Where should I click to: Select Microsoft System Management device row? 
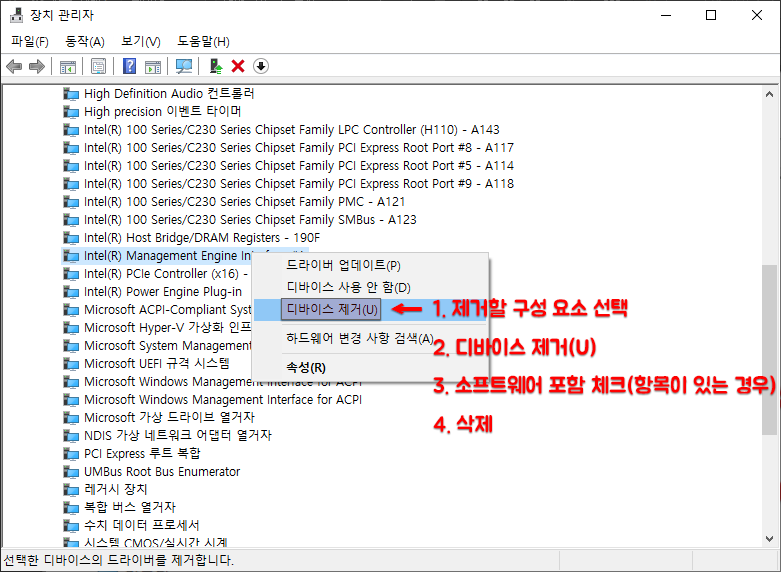168,345
